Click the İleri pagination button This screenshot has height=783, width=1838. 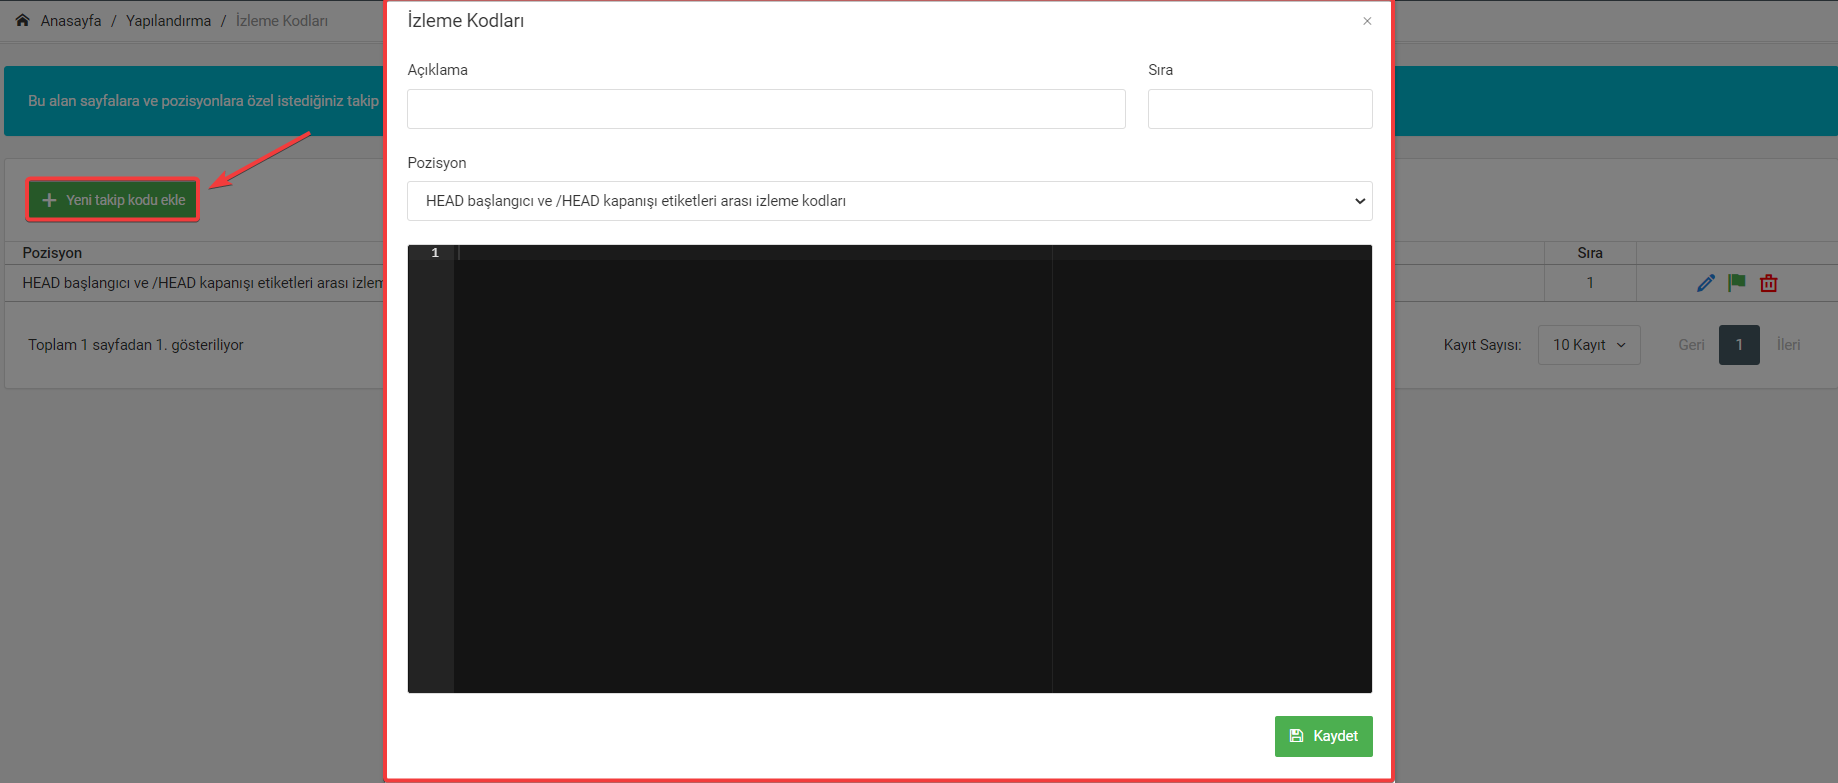point(1788,345)
